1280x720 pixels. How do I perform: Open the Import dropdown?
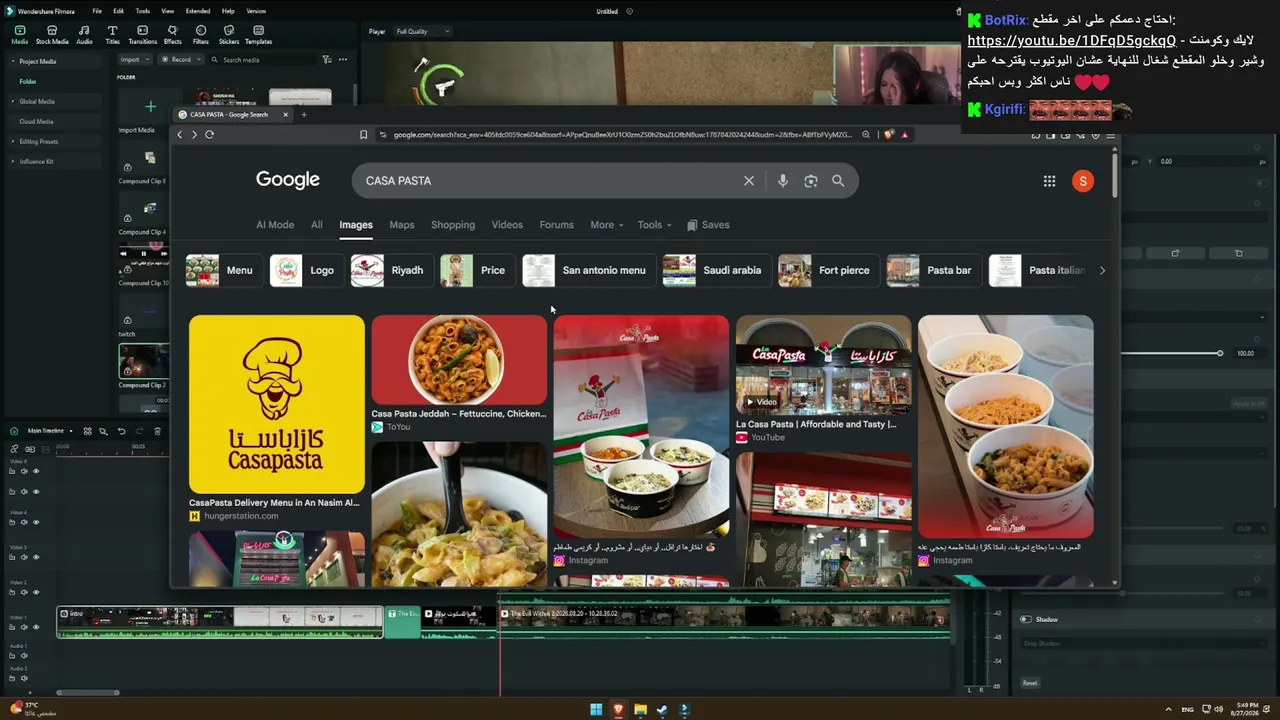coord(134,60)
